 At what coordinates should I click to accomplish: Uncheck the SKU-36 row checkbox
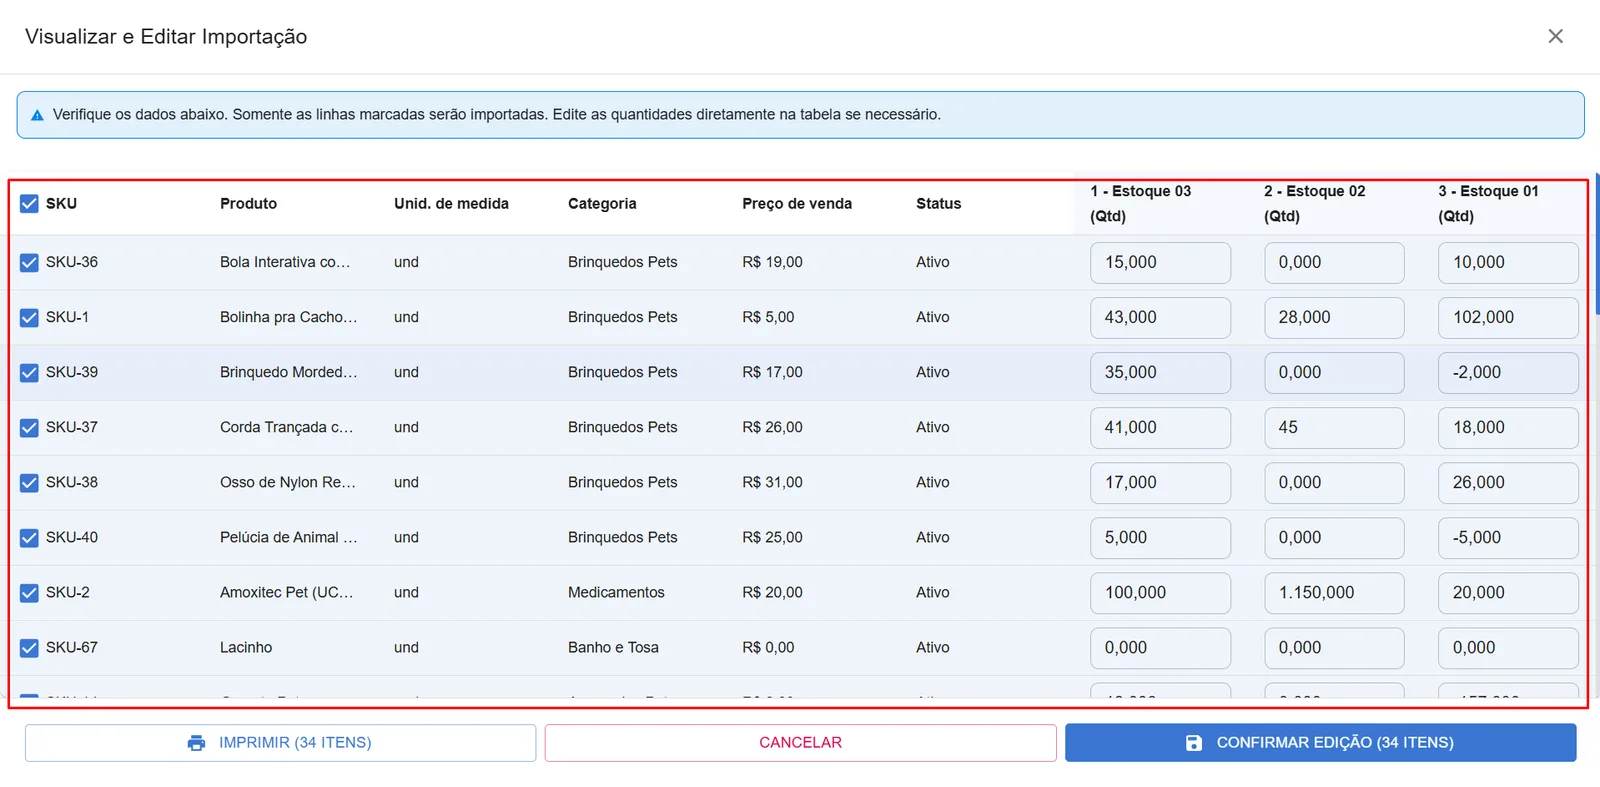click(29, 263)
